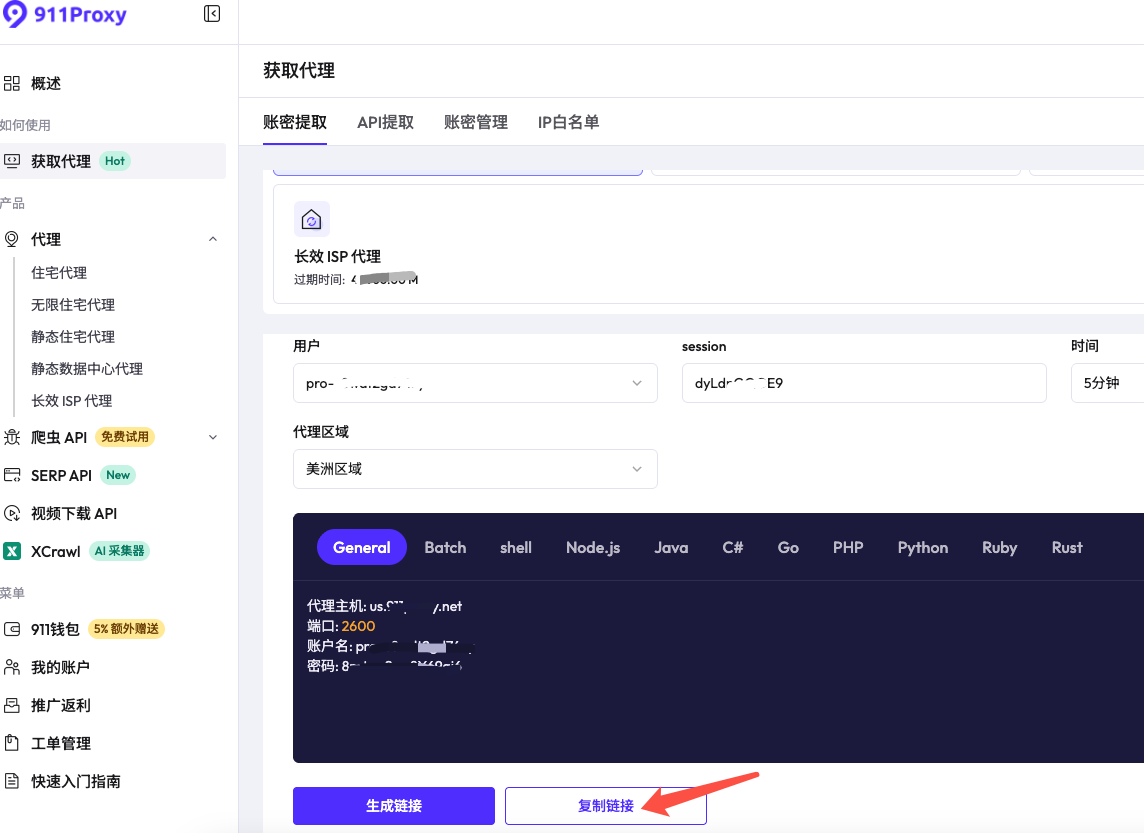Click the Hot badge beside 获取代理
Screen dimensions: 1144x833
tap(115, 161)
